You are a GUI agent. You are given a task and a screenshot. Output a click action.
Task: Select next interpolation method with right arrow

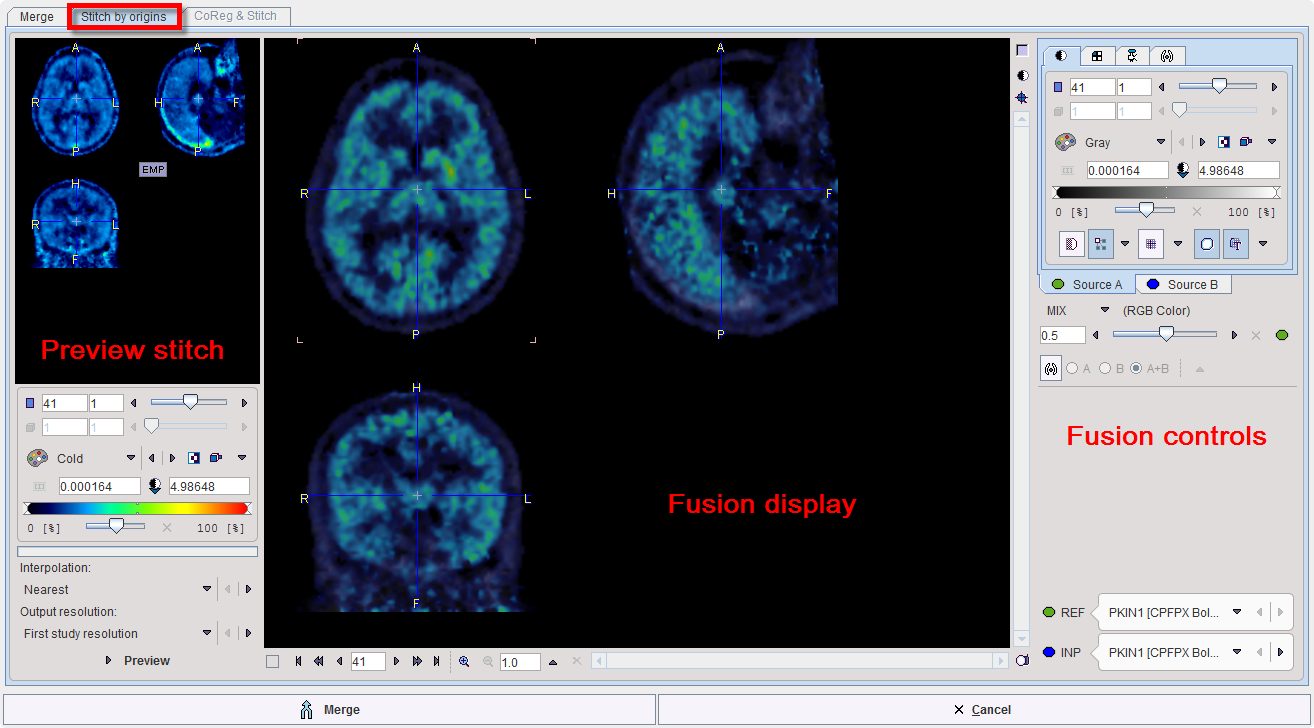pyautogui.click(x=248, y=589)
